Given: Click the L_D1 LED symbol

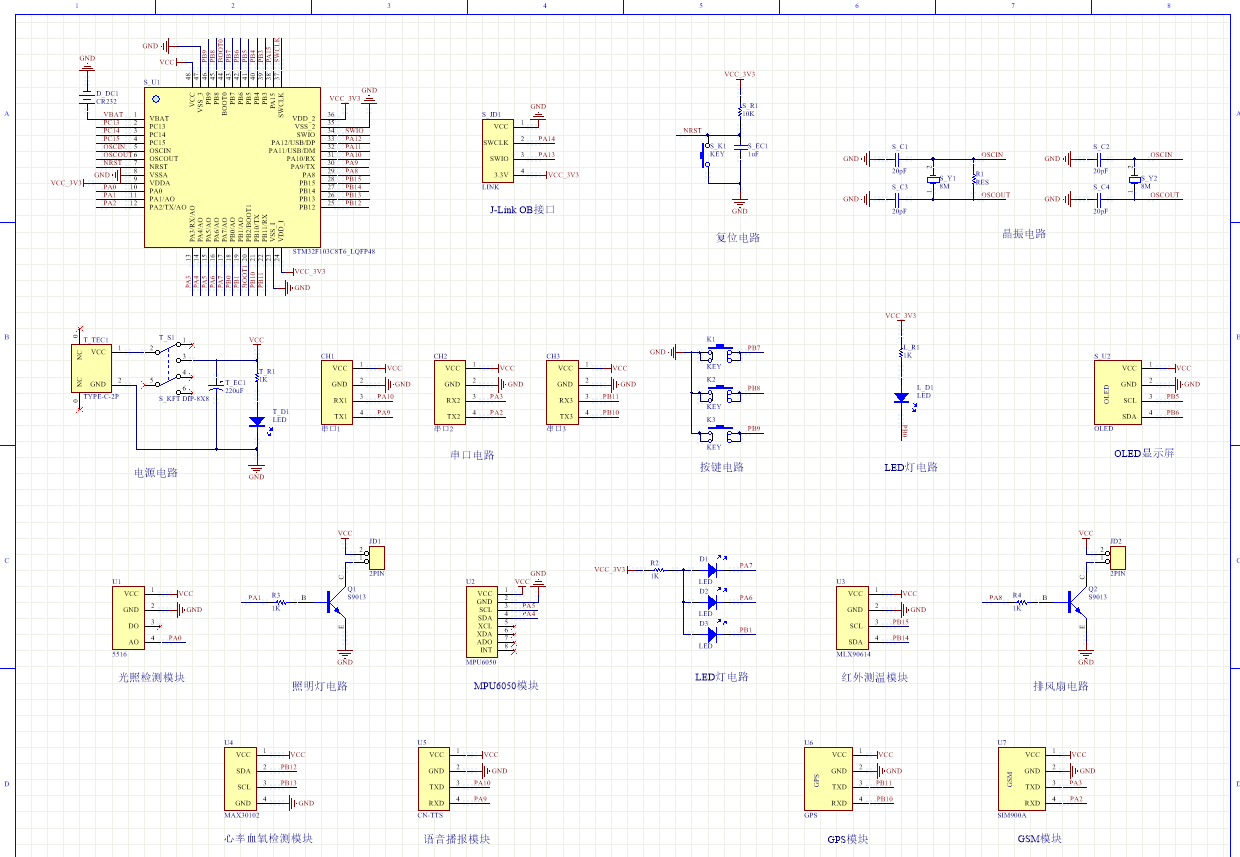Looking at the screenshot, I should 901,397.
